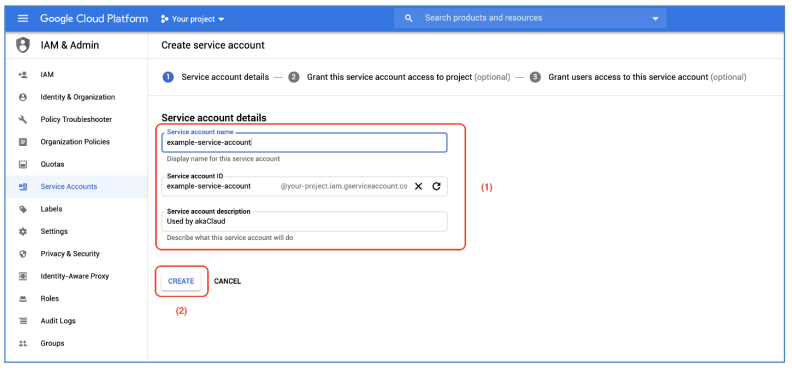
Task: Click "Display name for this service account" hint
Action: 223,159
